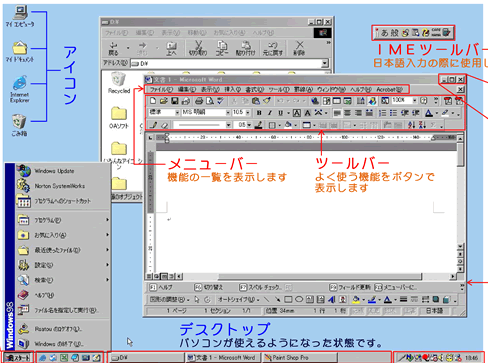Viewport: 488px width, 363px height.
Task: Click the Open file icon in Word toolbar
Action: click(164, 101)
